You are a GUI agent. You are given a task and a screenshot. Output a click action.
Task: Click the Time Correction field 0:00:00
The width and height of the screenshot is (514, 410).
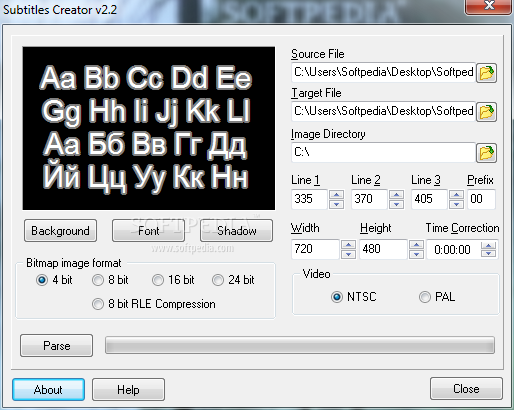point(454,249)
